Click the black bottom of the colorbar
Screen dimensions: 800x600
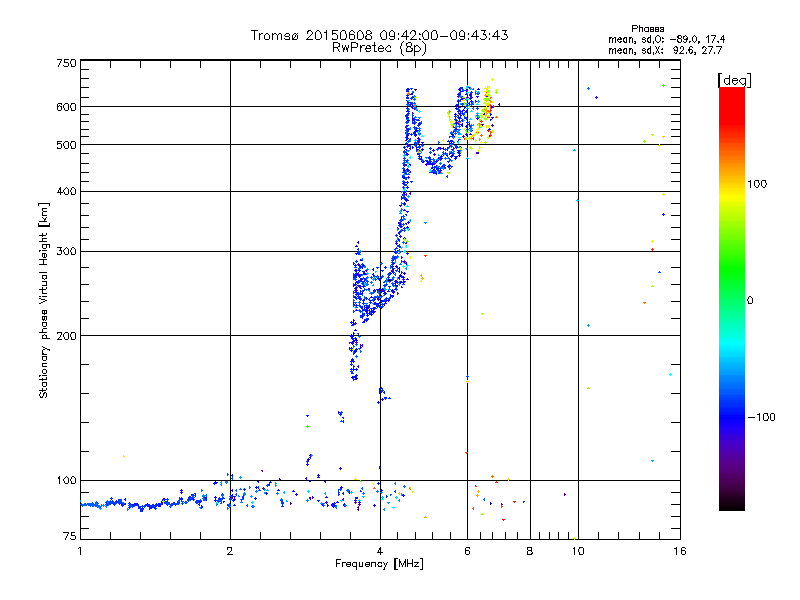[x=732, y=503]
